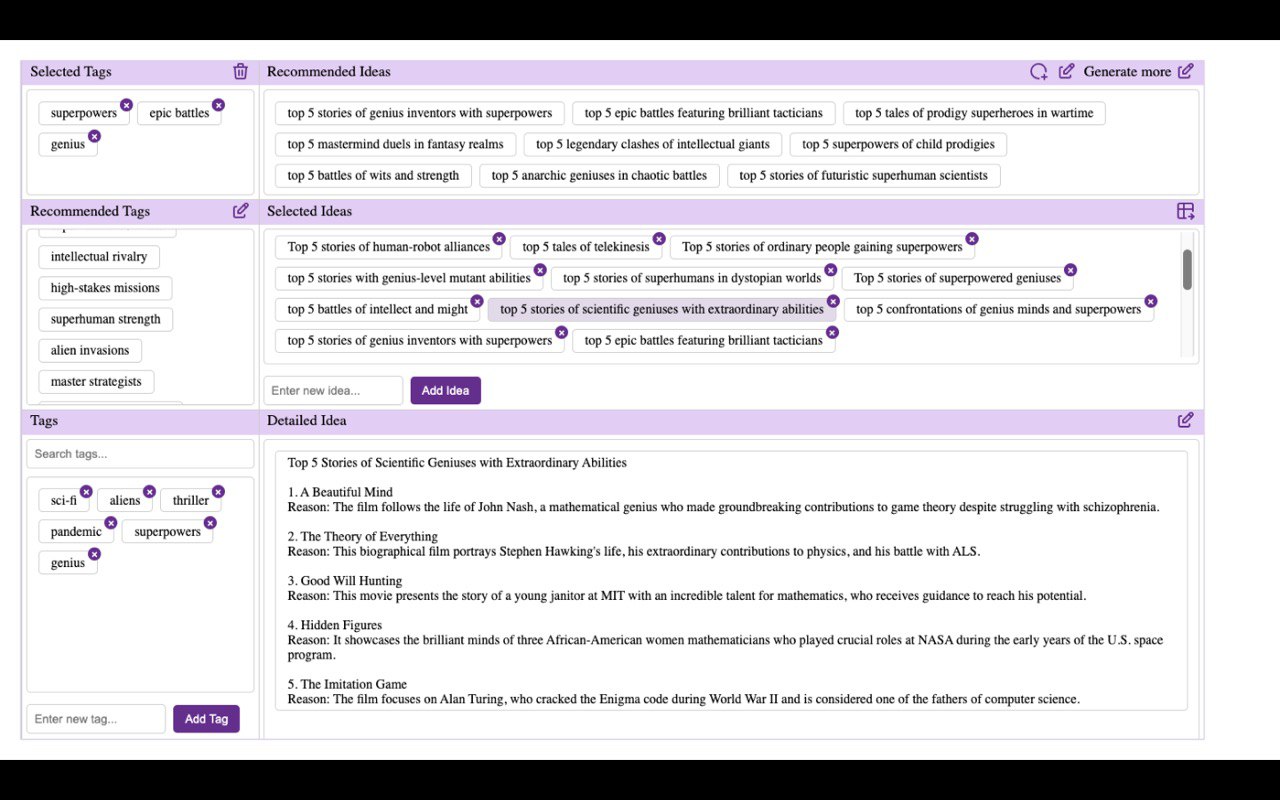Image resolution: width=1280 pixels, height=800 pixels.
Task: Click the 'Enter new idea' text box
Action: [x=332, y=390]
